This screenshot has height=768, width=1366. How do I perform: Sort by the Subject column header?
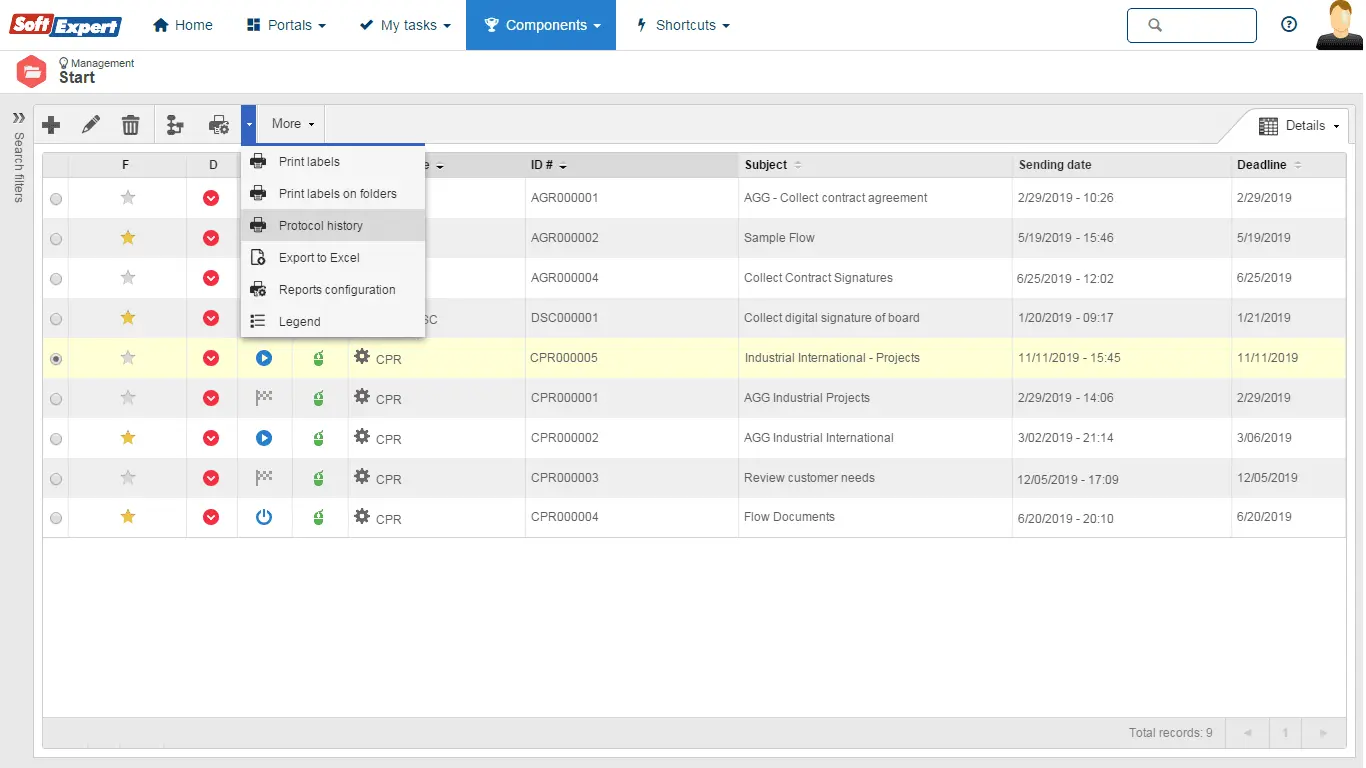(x=767, y=165)
